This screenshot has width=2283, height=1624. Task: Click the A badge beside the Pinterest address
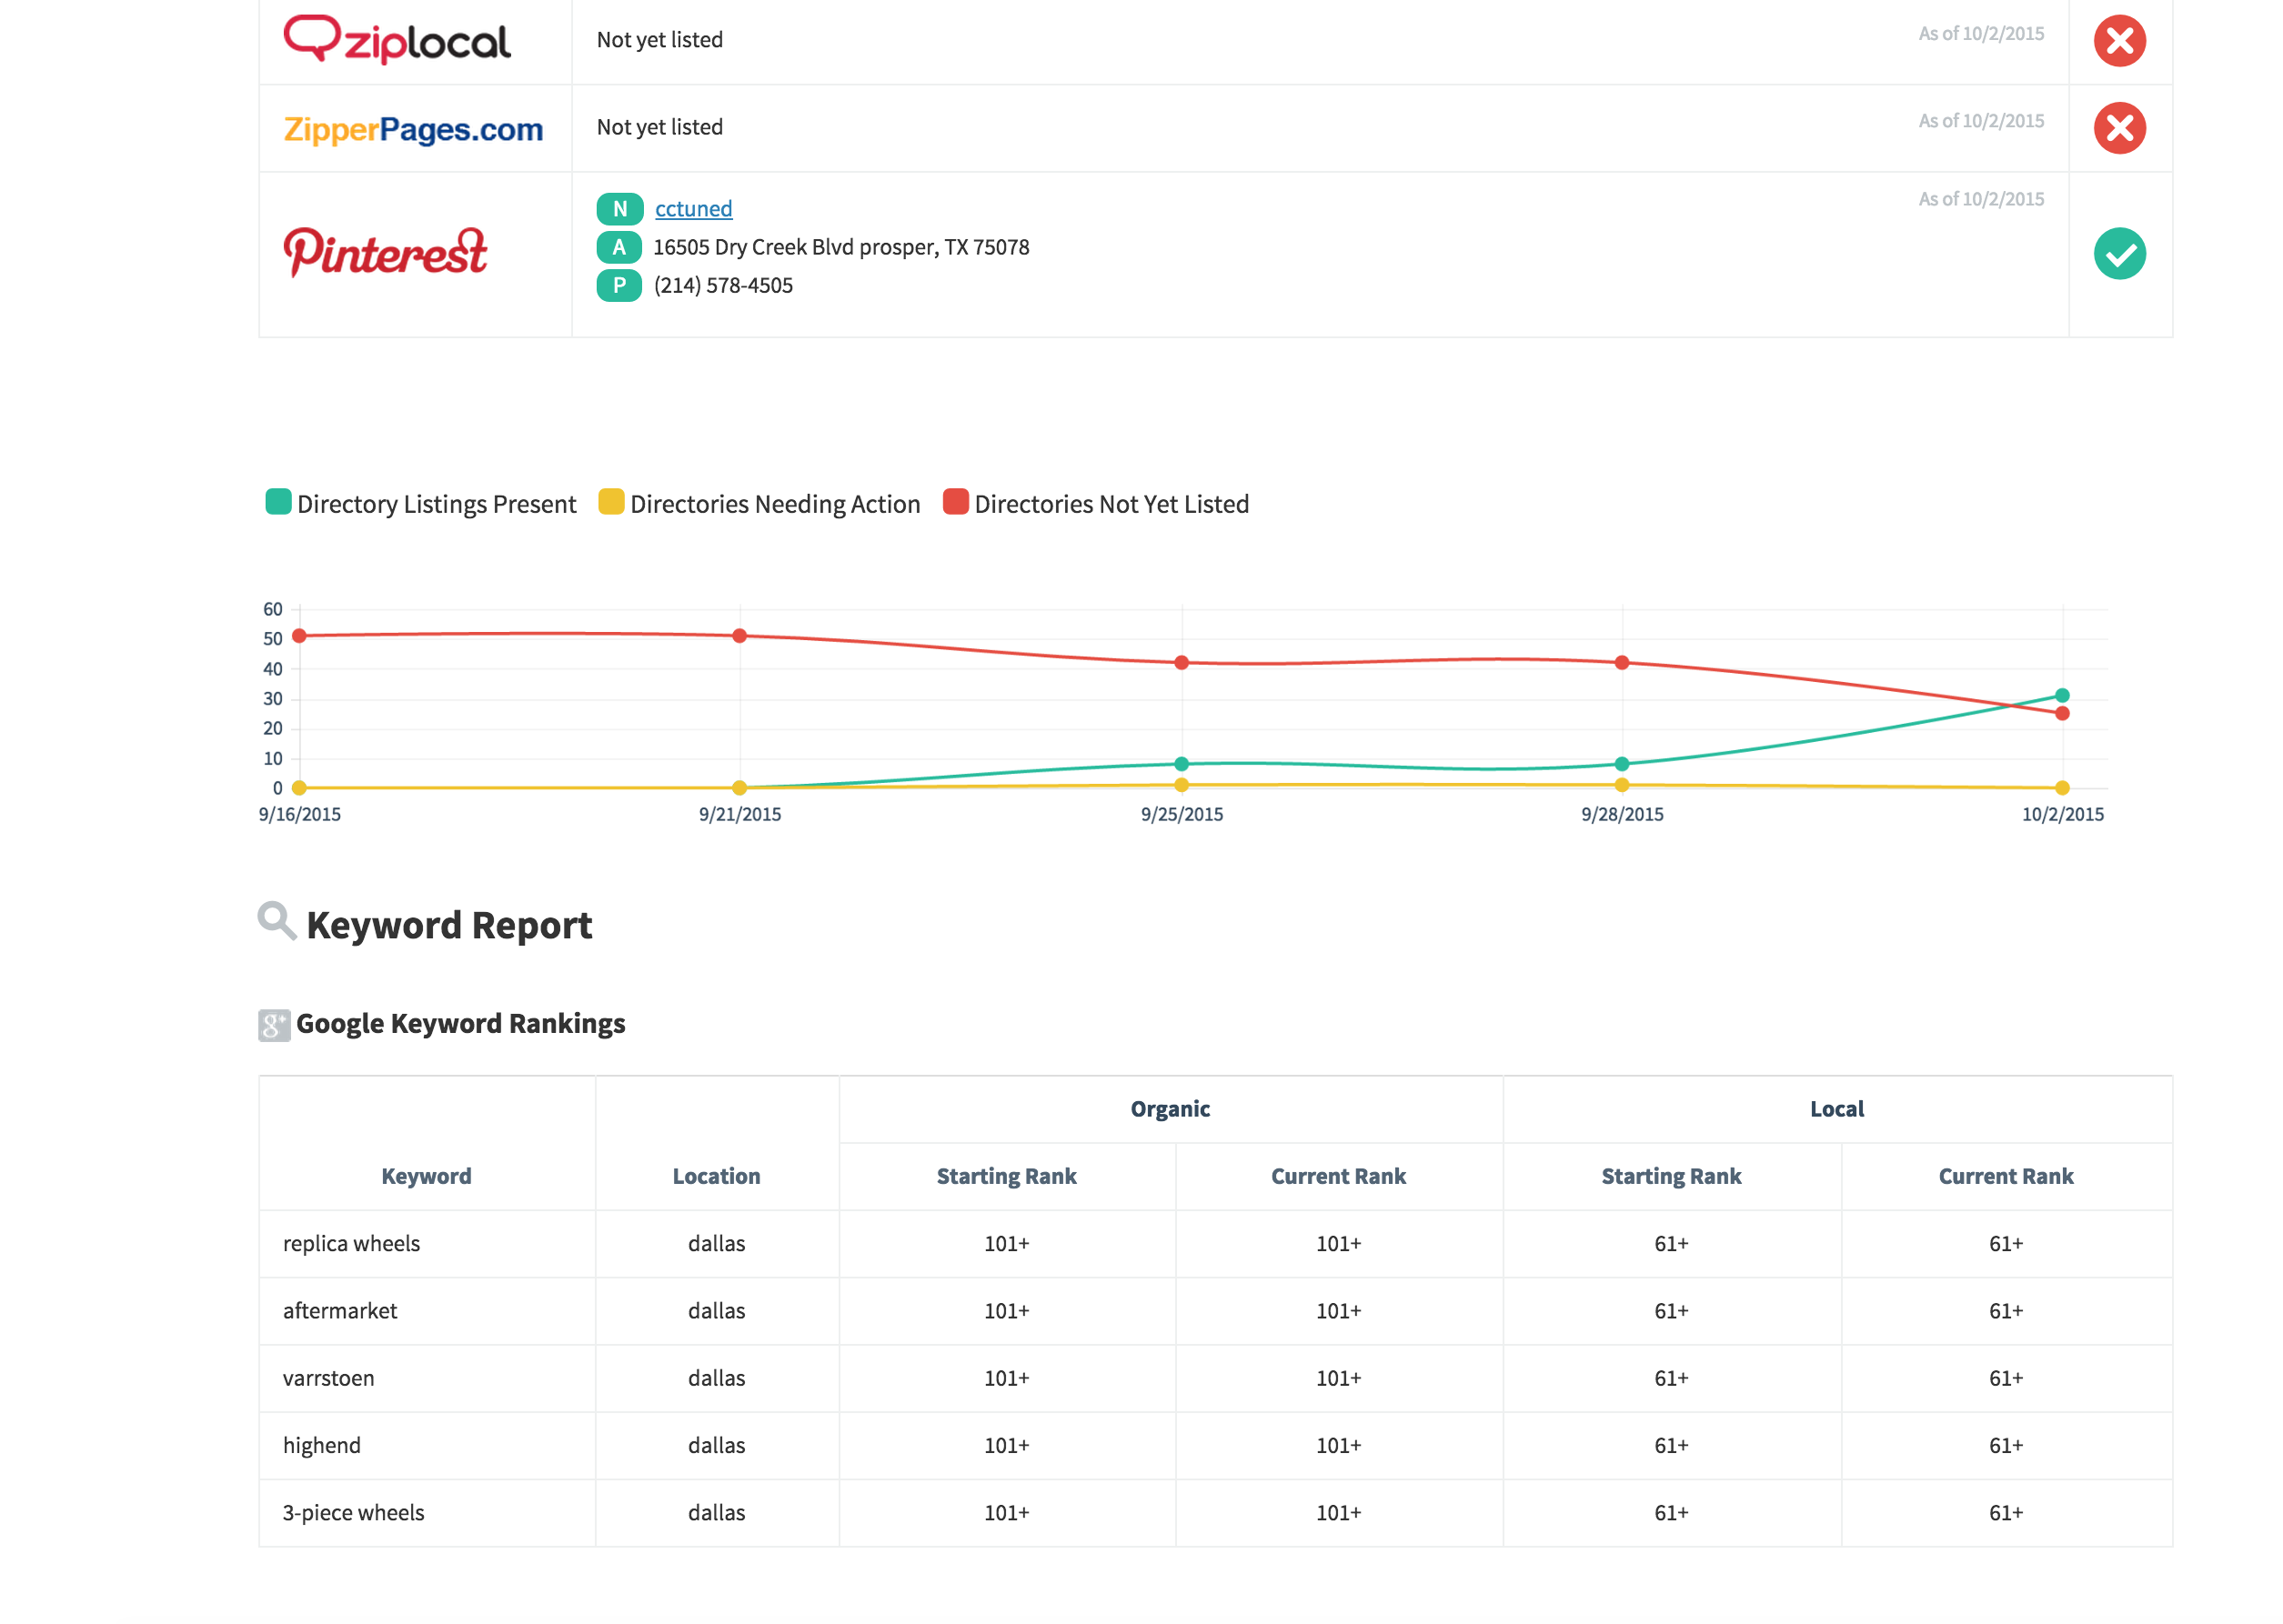pos(620,246)
